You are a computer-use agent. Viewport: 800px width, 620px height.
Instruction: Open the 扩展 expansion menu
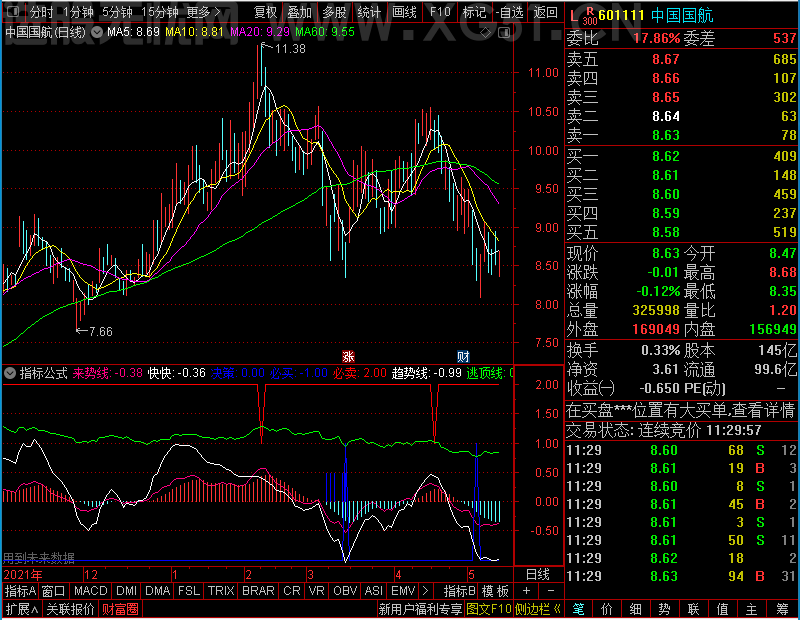tap(22, 609)
